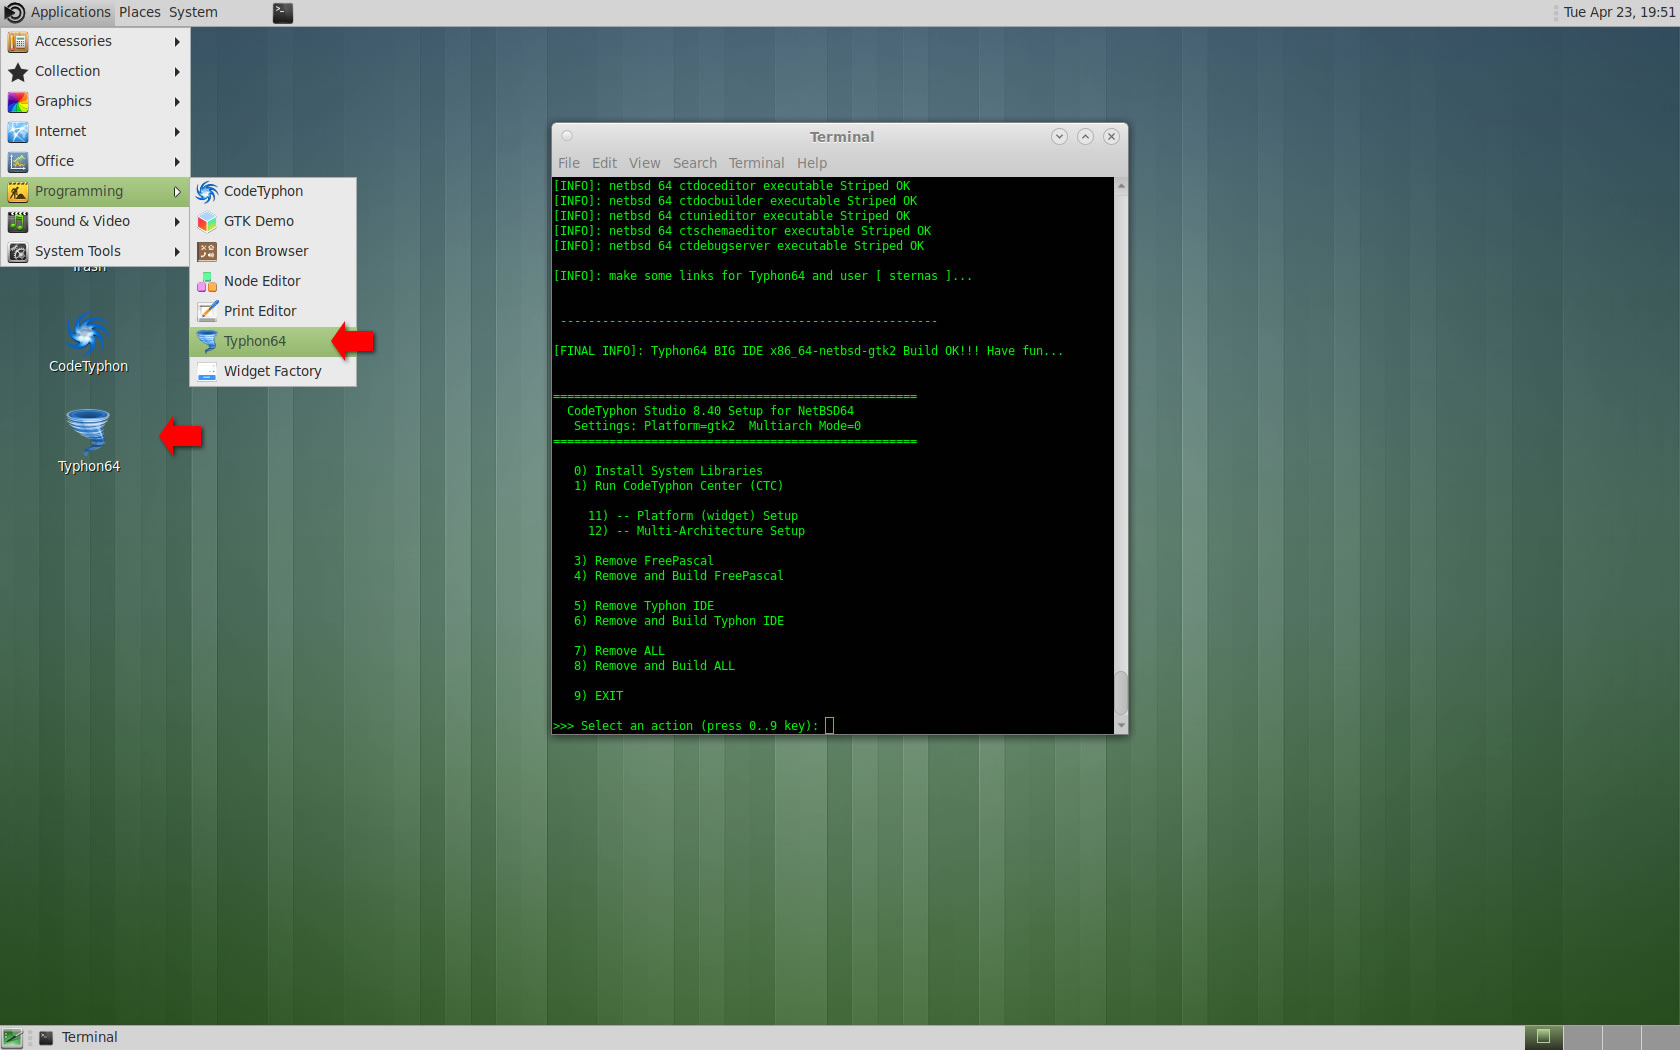The width and height of the screenshot is (1680, 1050).
Task: Expand the Internet submenu arrow
Action: (177, 131)
